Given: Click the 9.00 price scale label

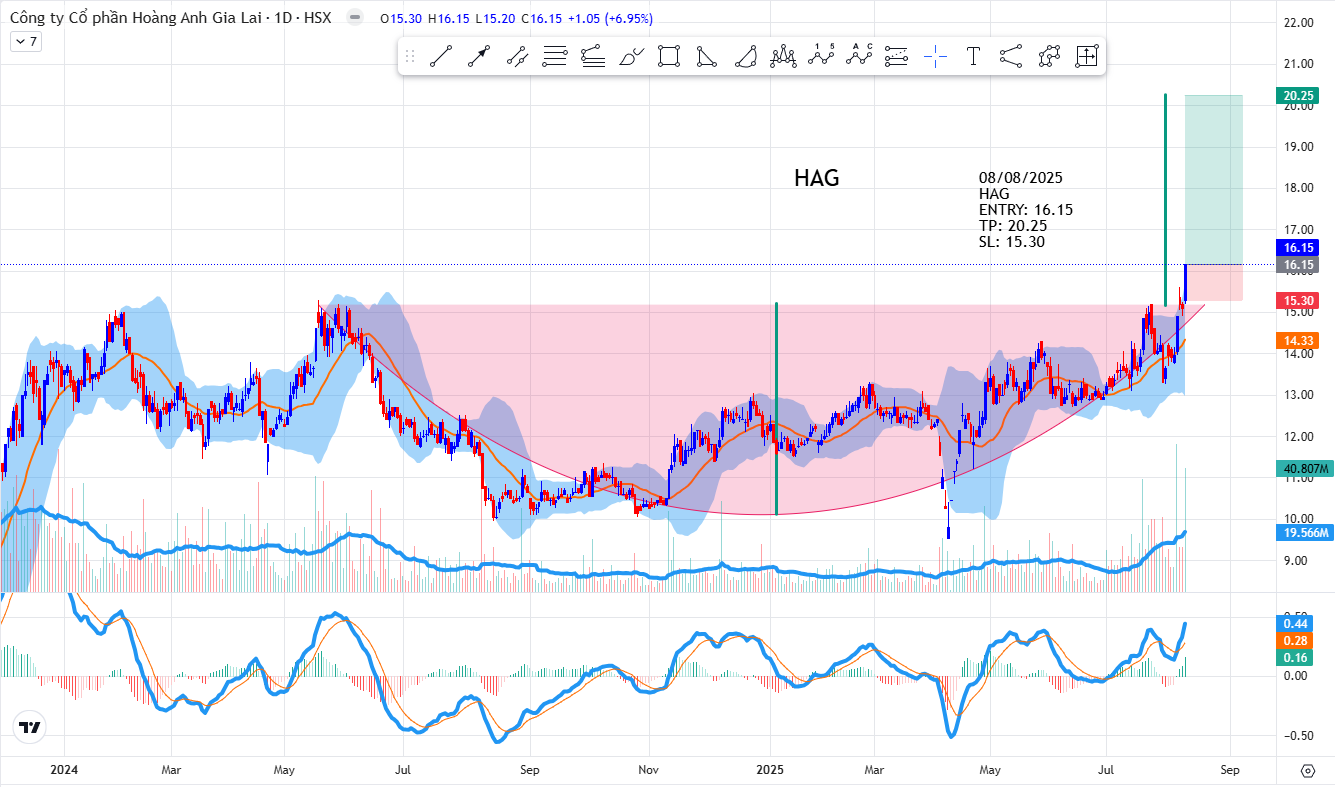Looking at the screenshot, I should point(1298,561).
